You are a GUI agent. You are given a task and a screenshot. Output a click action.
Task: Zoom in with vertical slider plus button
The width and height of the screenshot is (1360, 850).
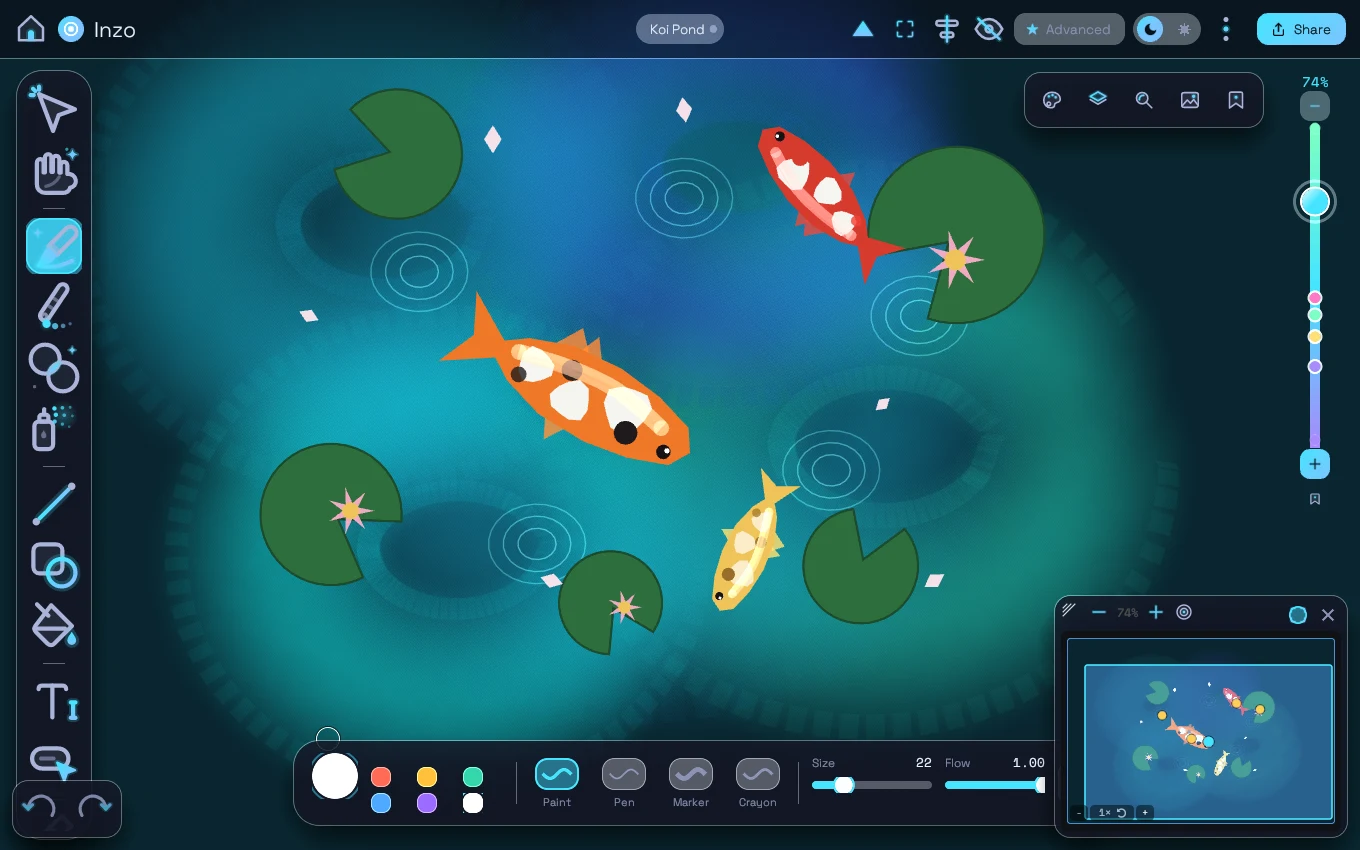point(1315,464)
